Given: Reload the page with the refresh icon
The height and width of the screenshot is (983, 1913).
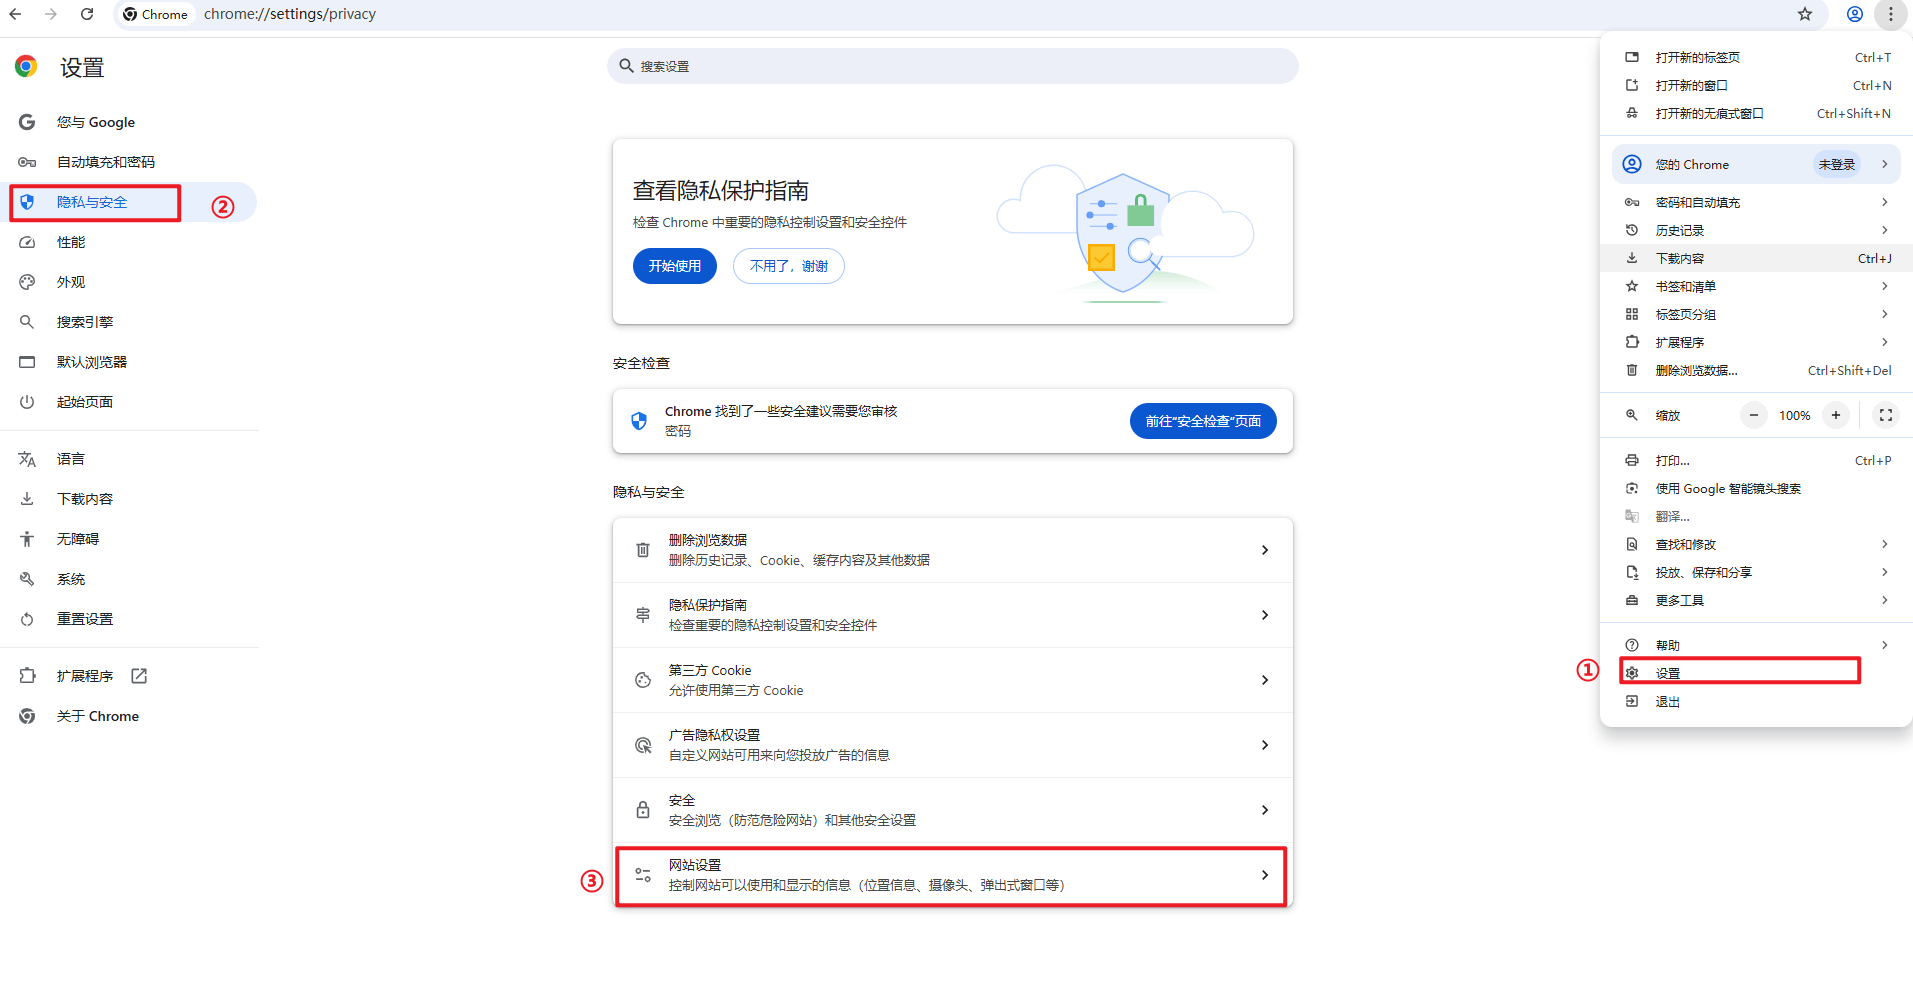Looking at the screenshot, I should coord(87,14).
